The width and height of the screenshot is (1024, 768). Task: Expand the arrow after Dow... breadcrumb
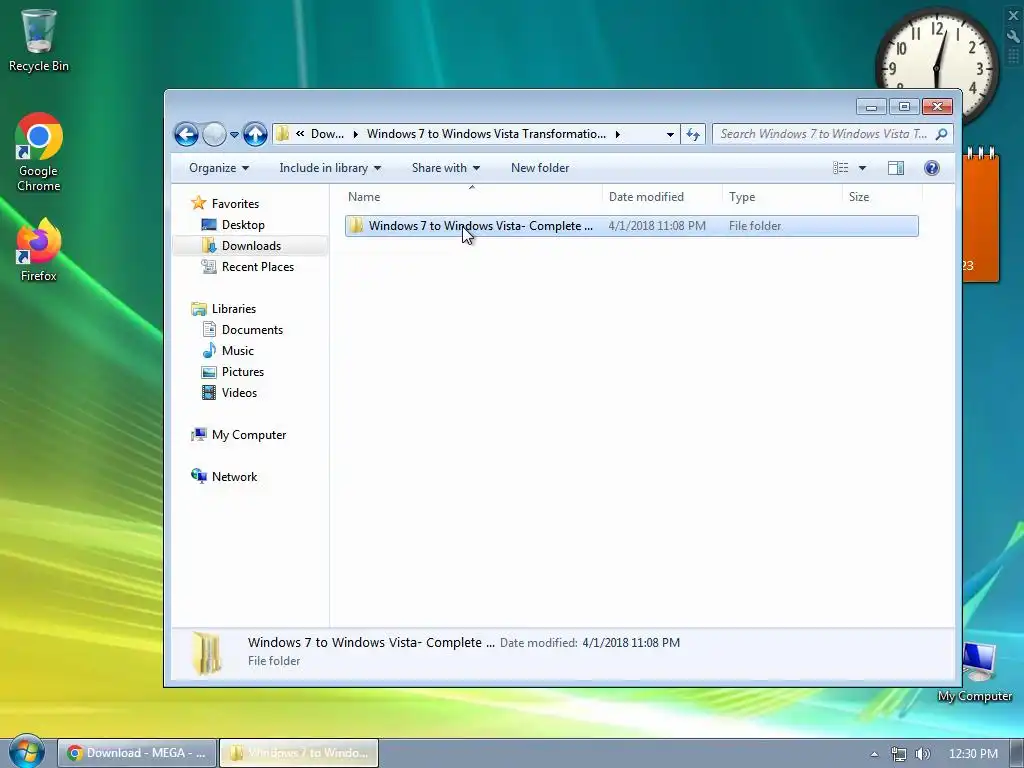tap(355, 134)
